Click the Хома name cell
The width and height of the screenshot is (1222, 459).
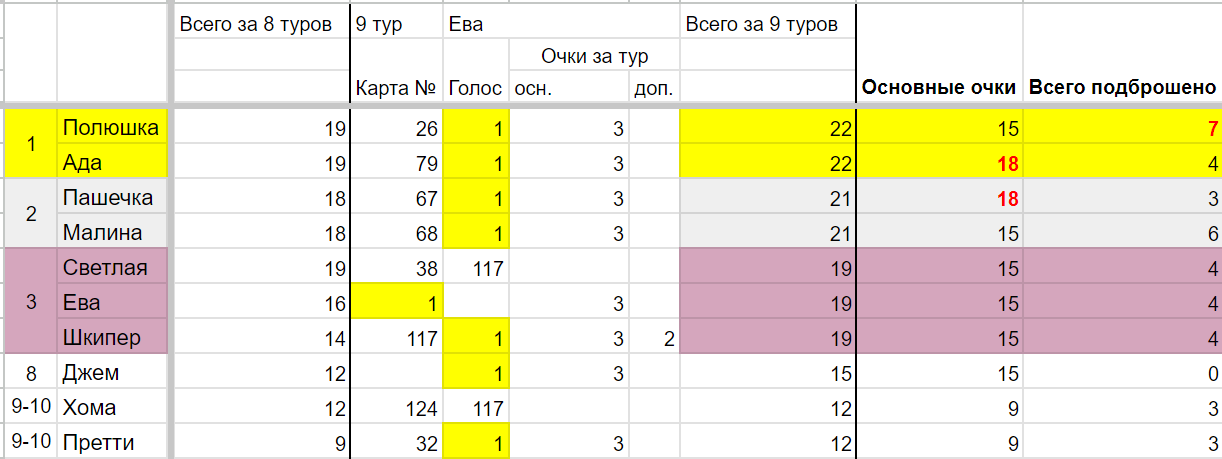(113, 408)
